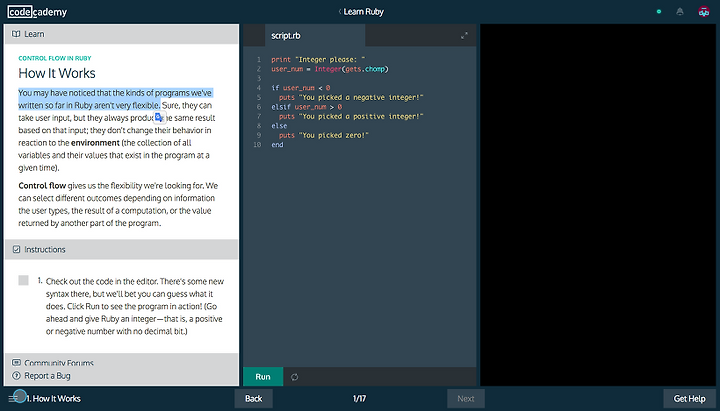The height and width of the screenshot is (411, 720).
Task: Click the Community Forums icon
Action: coord(17,363)
